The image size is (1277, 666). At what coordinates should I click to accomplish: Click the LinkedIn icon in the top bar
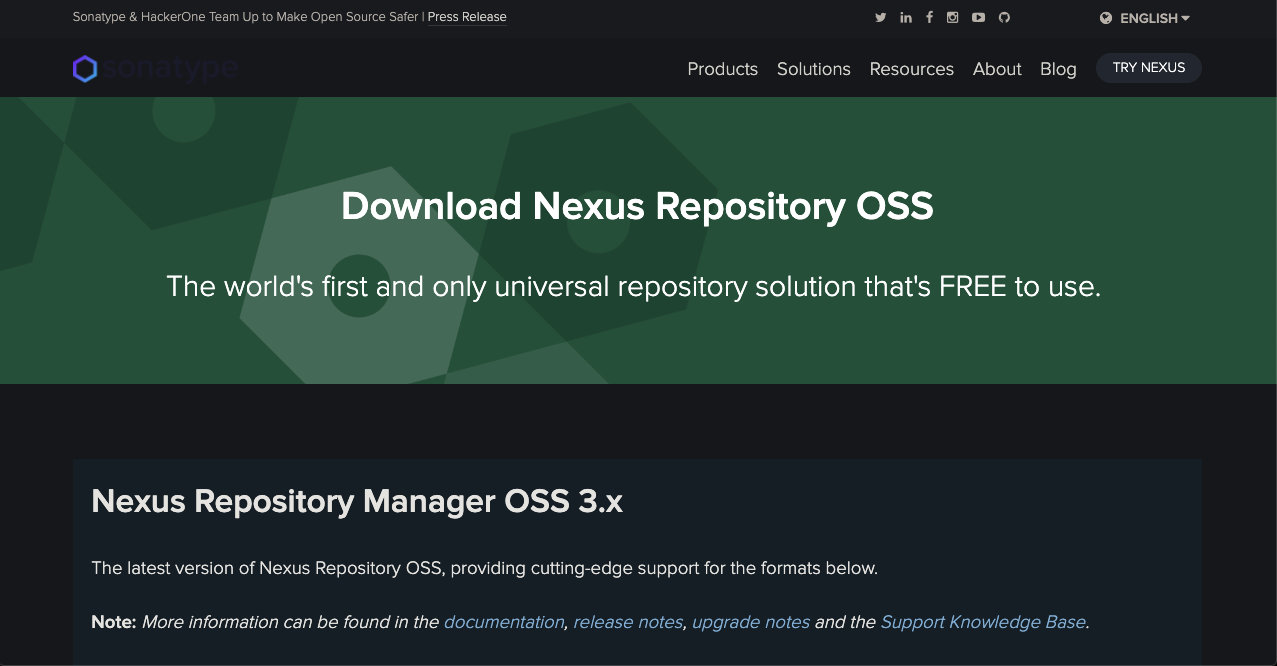(905, 18)
